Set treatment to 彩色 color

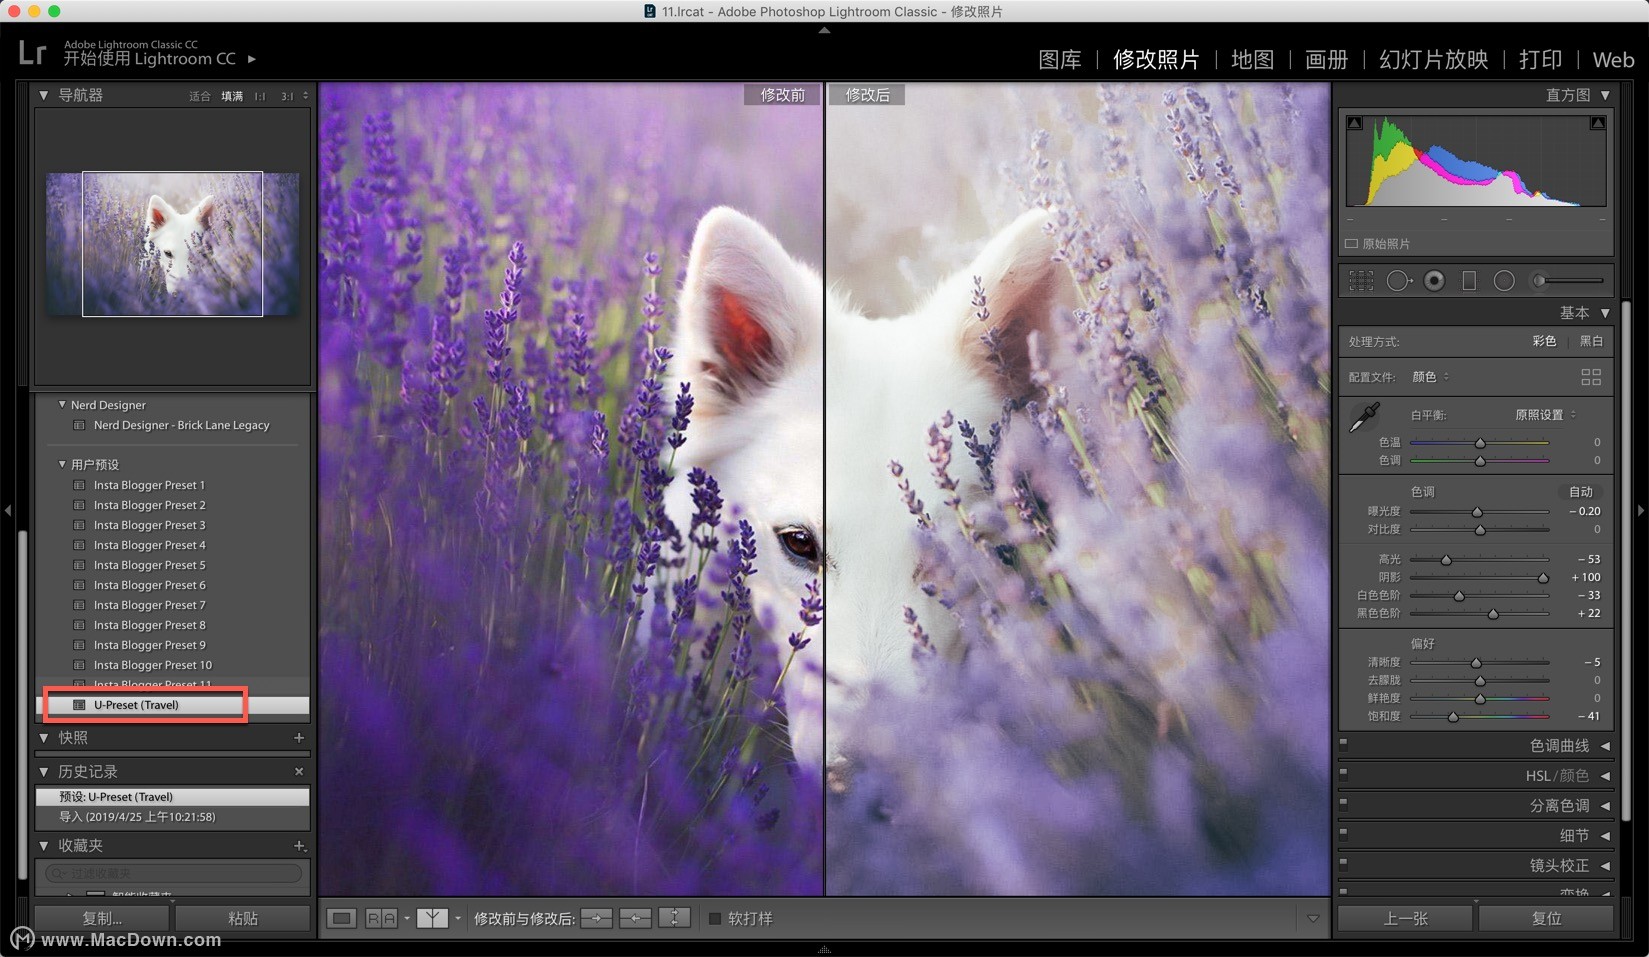coord(1544,341)
